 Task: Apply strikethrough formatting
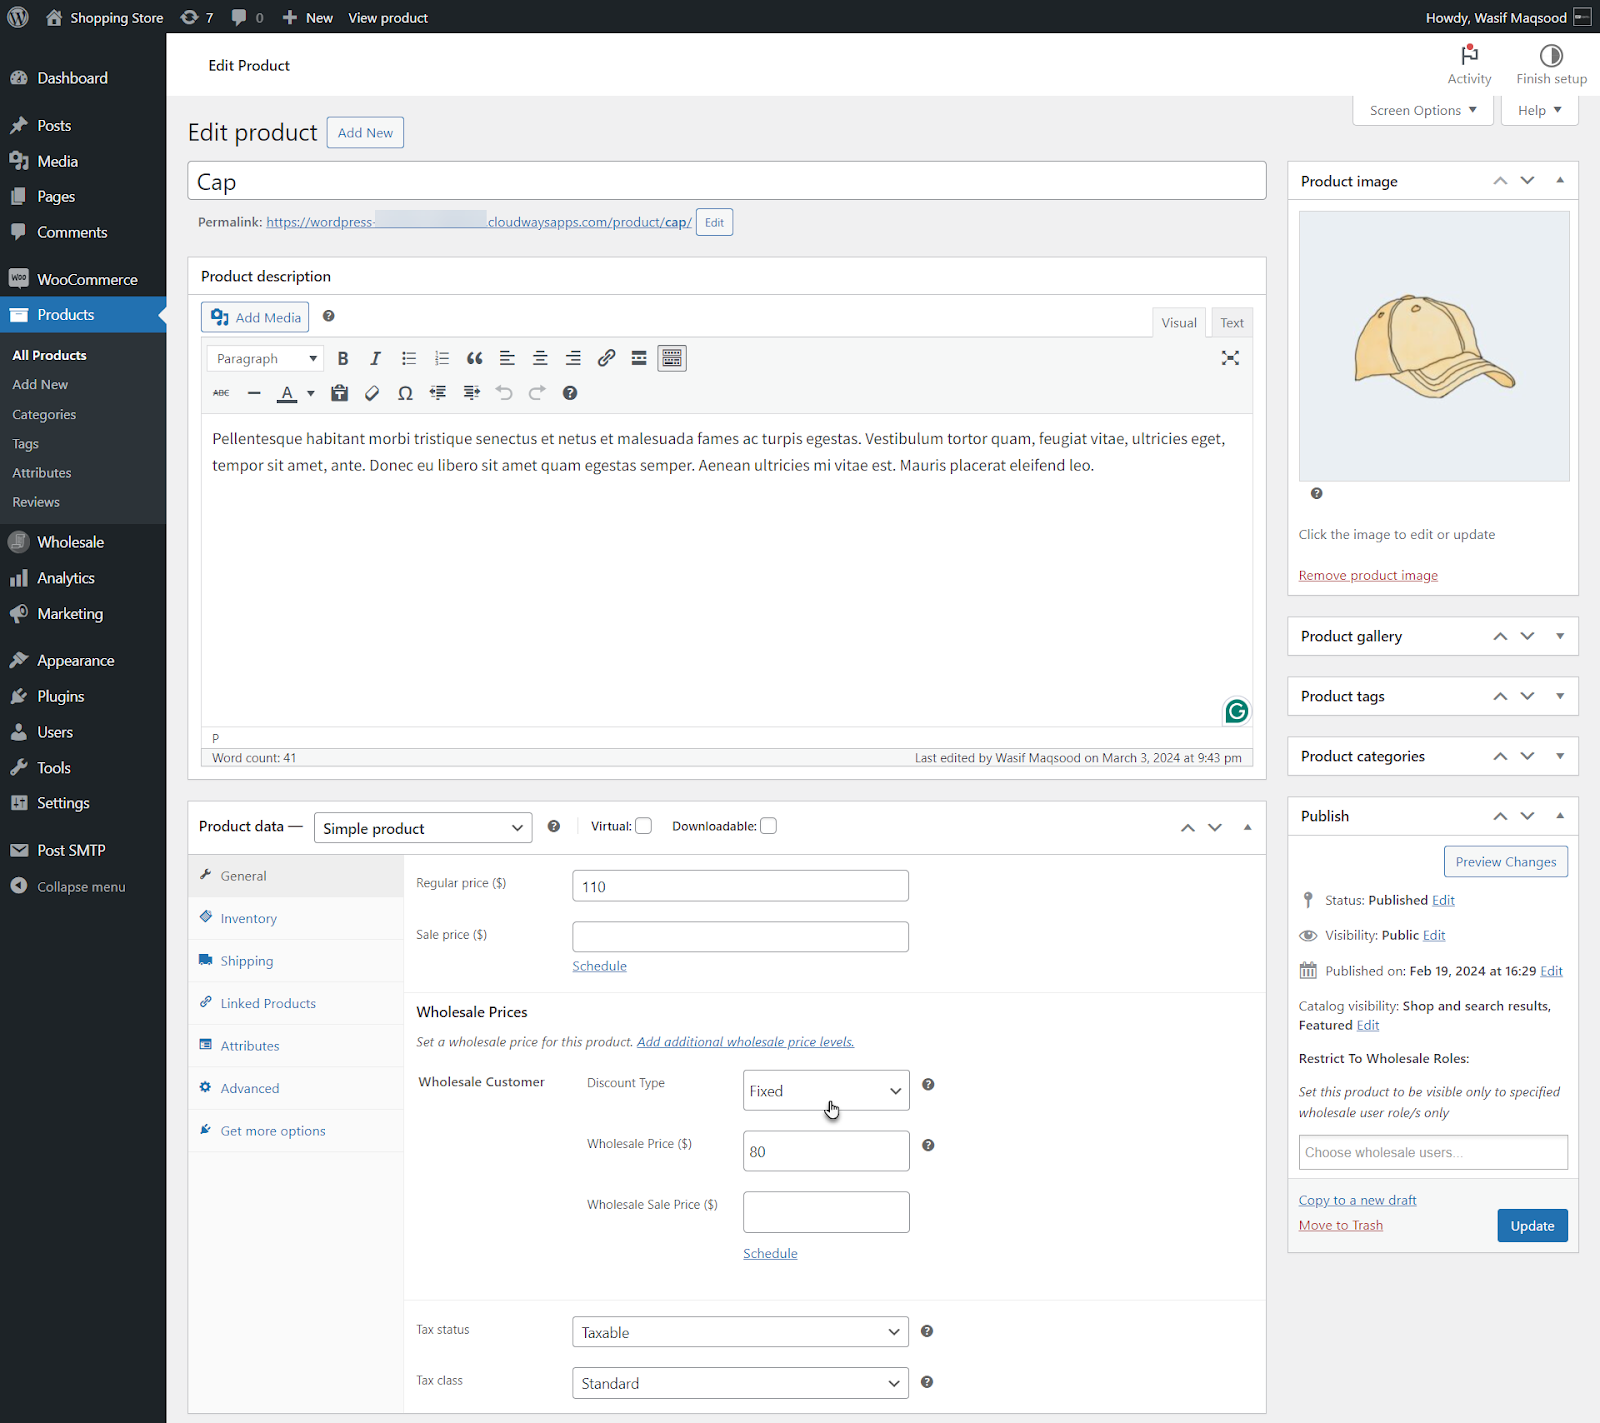[221, 393]
